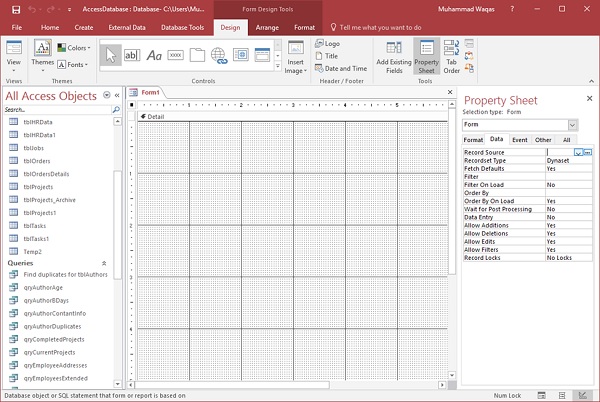
Task: Click the Tab Order tool
Action: coord(451,57)
